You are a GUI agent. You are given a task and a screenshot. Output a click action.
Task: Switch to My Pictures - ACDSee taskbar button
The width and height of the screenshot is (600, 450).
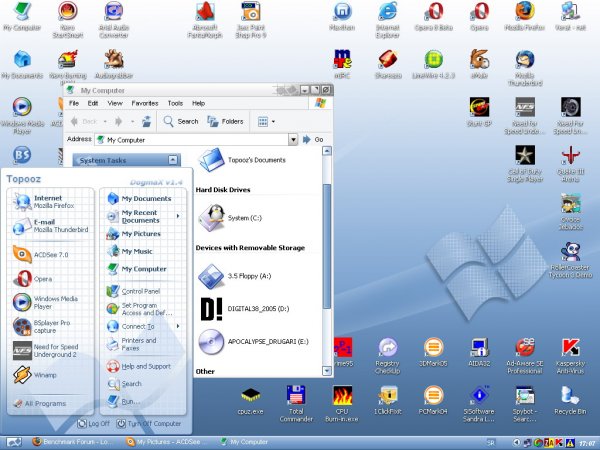point(166,442)
